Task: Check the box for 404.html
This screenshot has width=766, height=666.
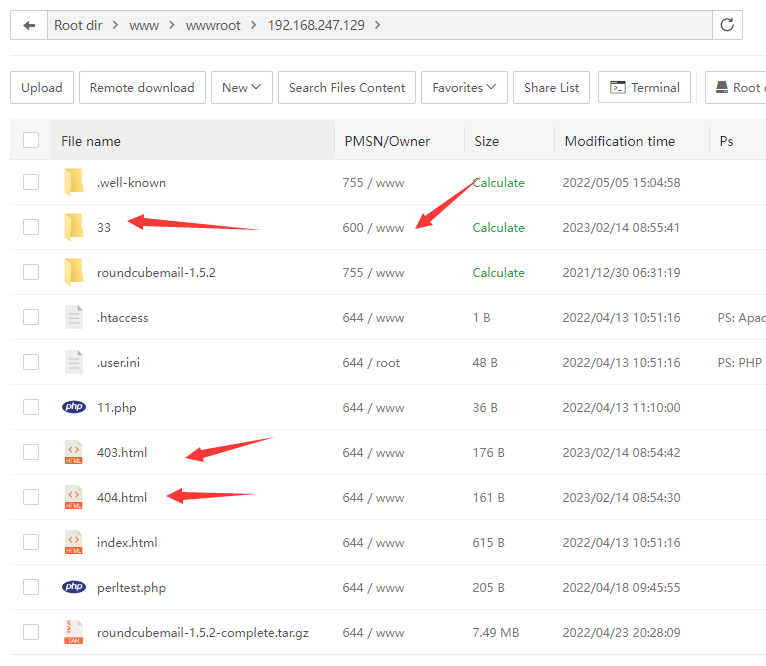Action: coord(31,497)
